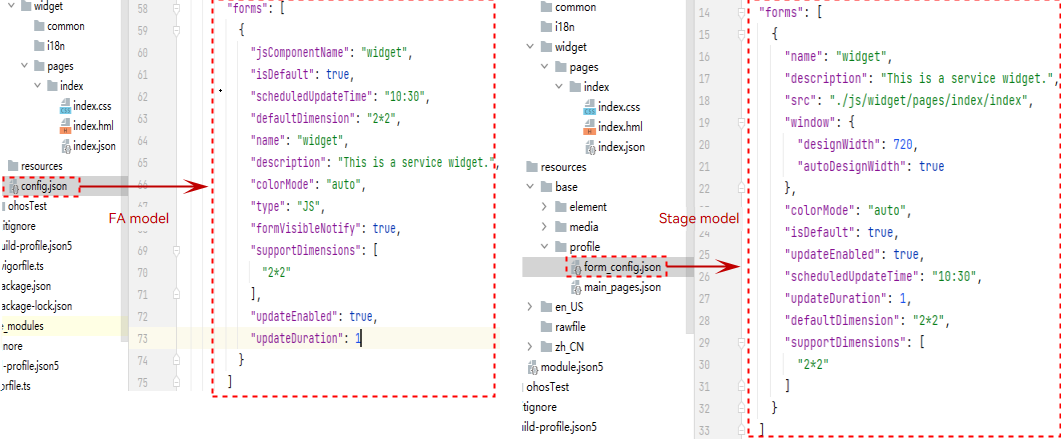Collapse the index folder in FA model tree

39,86
